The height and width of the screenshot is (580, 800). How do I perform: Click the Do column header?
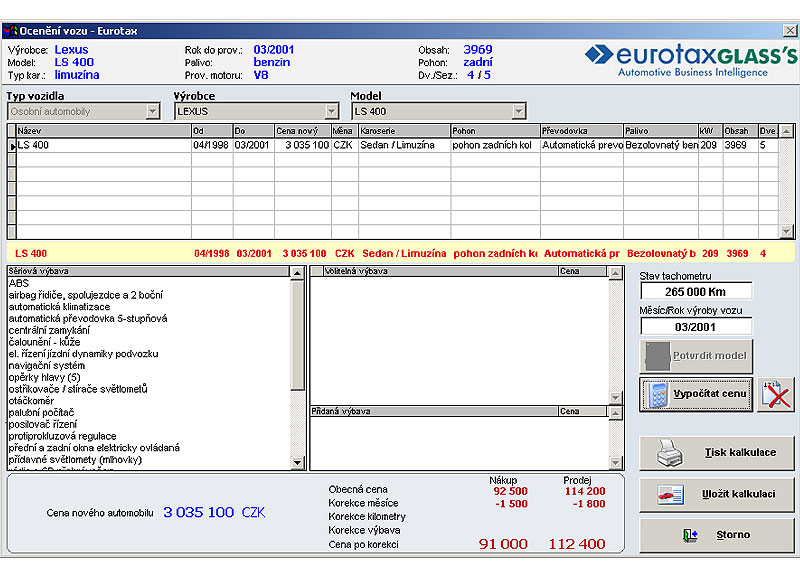tap(254, 131)
